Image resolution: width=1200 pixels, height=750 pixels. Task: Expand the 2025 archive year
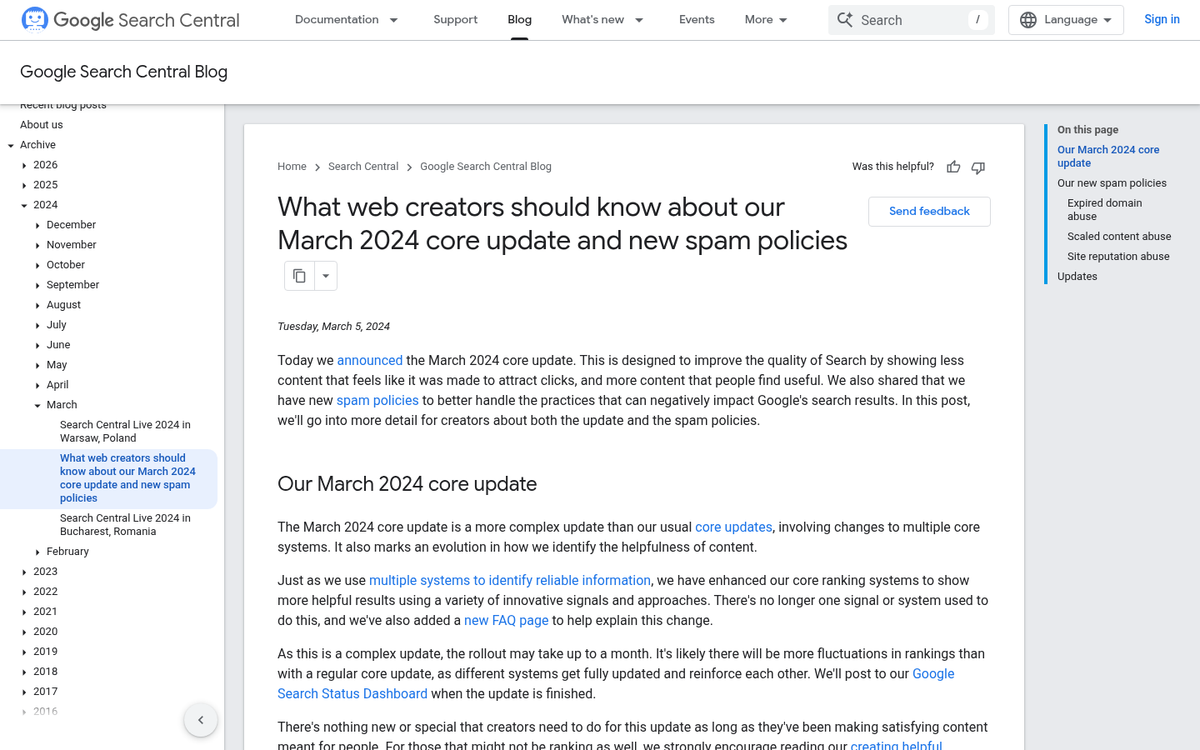[25, 185]
